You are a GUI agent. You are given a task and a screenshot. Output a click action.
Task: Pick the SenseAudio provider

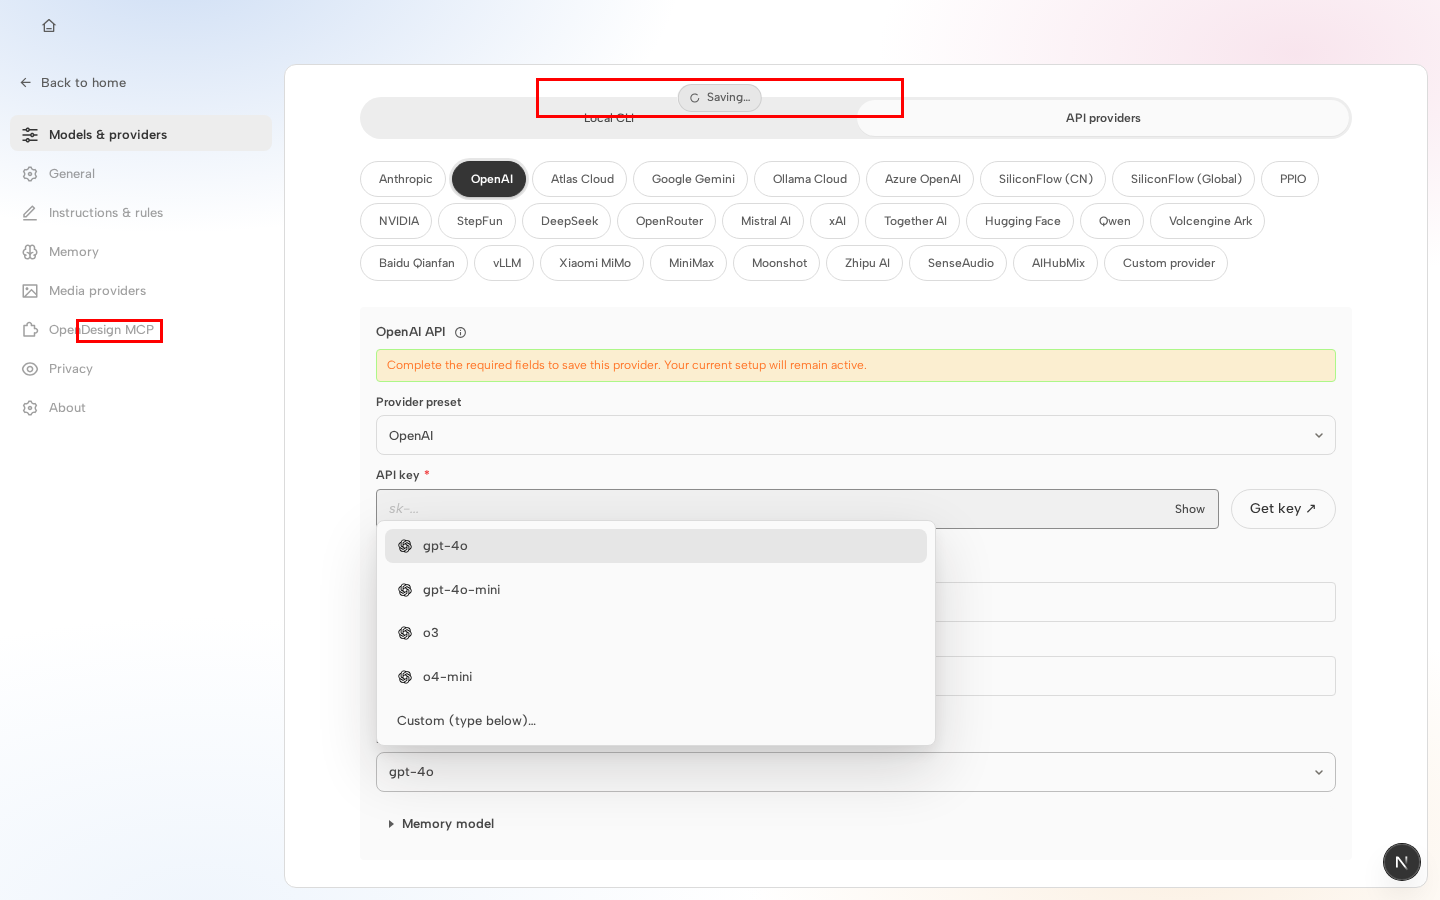[x=960, y=263]
